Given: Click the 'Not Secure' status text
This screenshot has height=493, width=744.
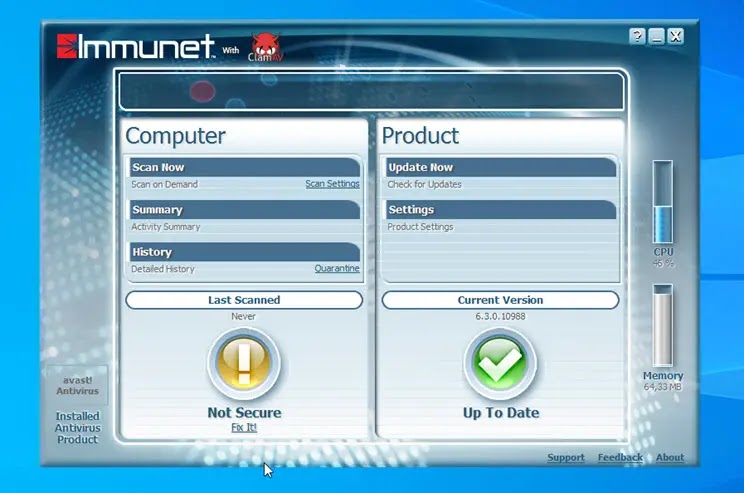Looking at the screenshot, I should 244,412.
